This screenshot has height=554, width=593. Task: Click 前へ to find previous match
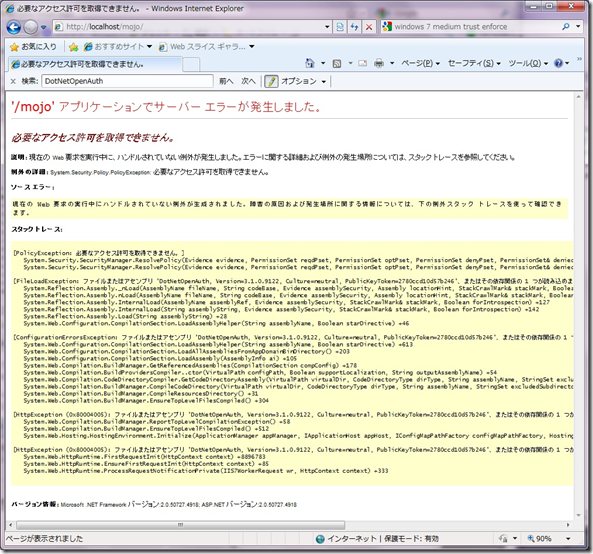(226, 81)
